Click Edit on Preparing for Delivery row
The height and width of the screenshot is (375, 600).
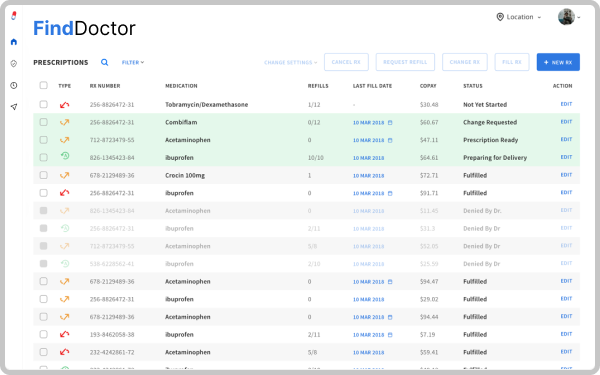[566, 157]
